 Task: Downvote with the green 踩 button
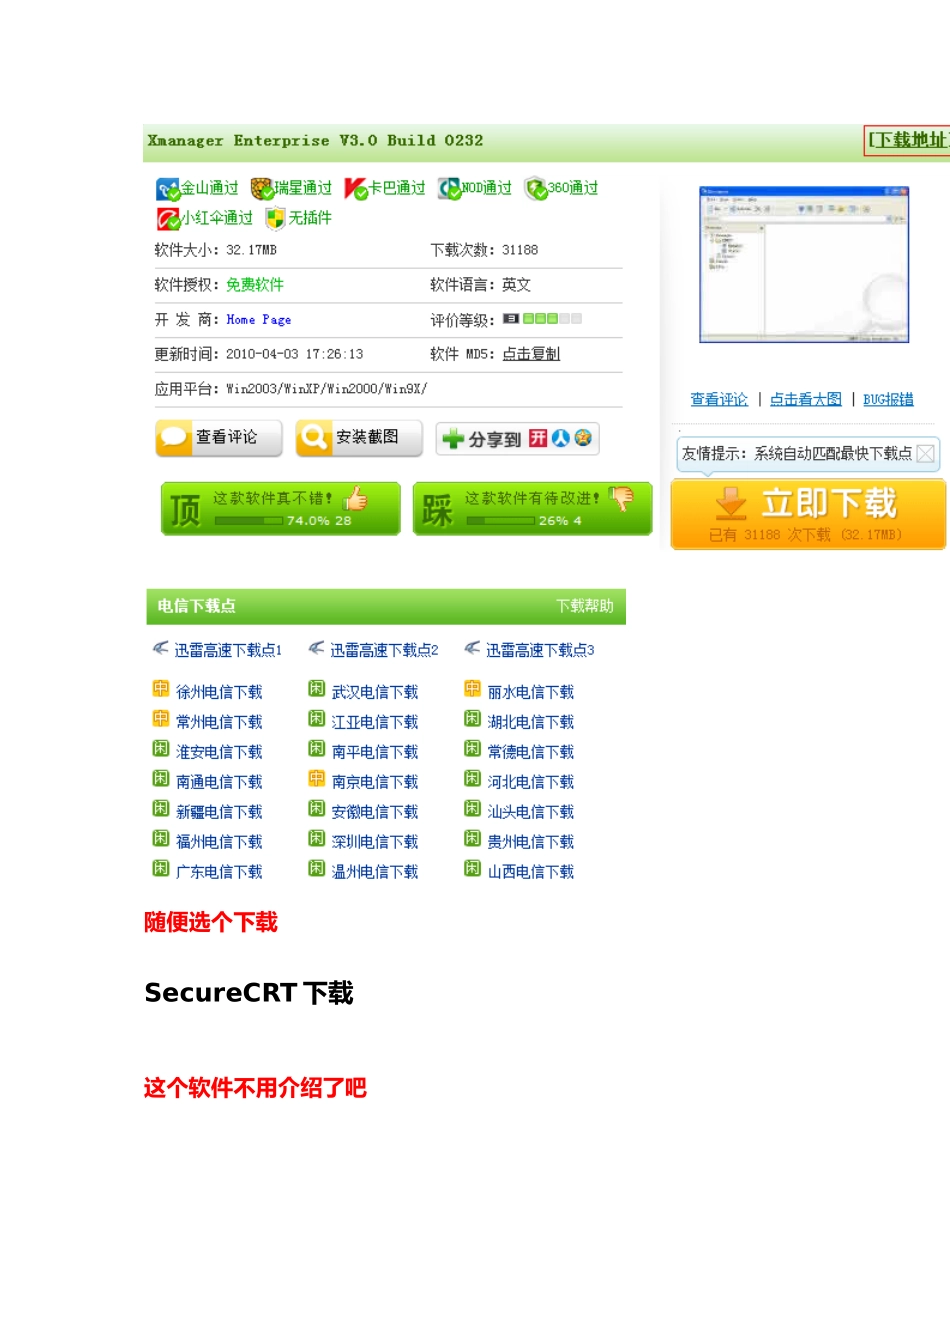pyautogui.click(x=533, y=509)
